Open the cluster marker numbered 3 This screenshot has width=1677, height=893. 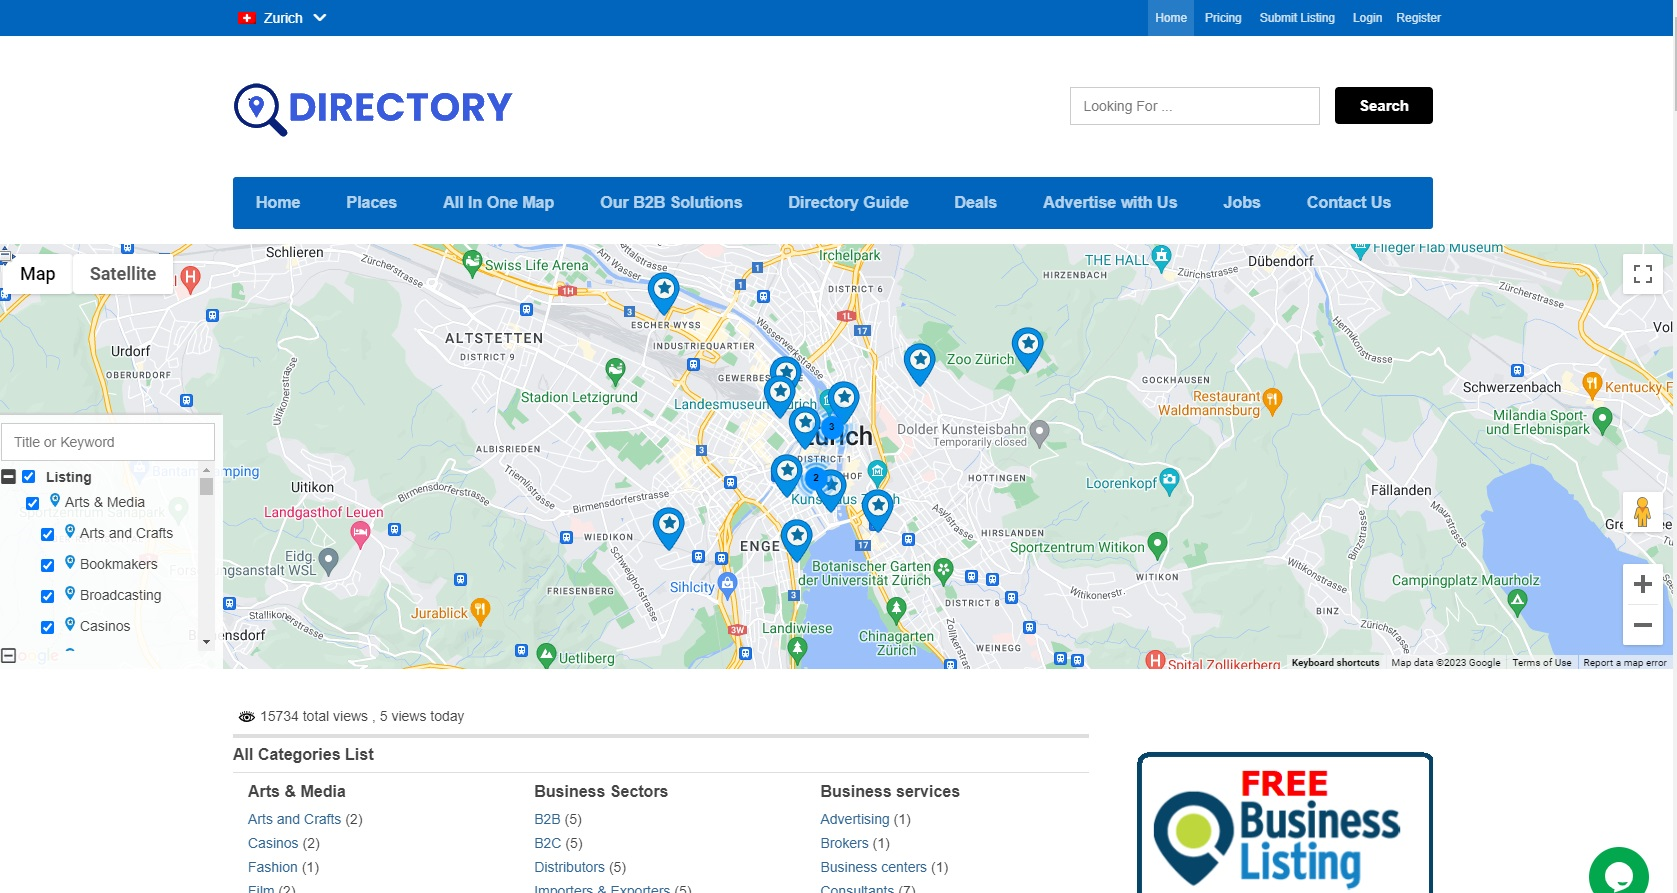831,427
